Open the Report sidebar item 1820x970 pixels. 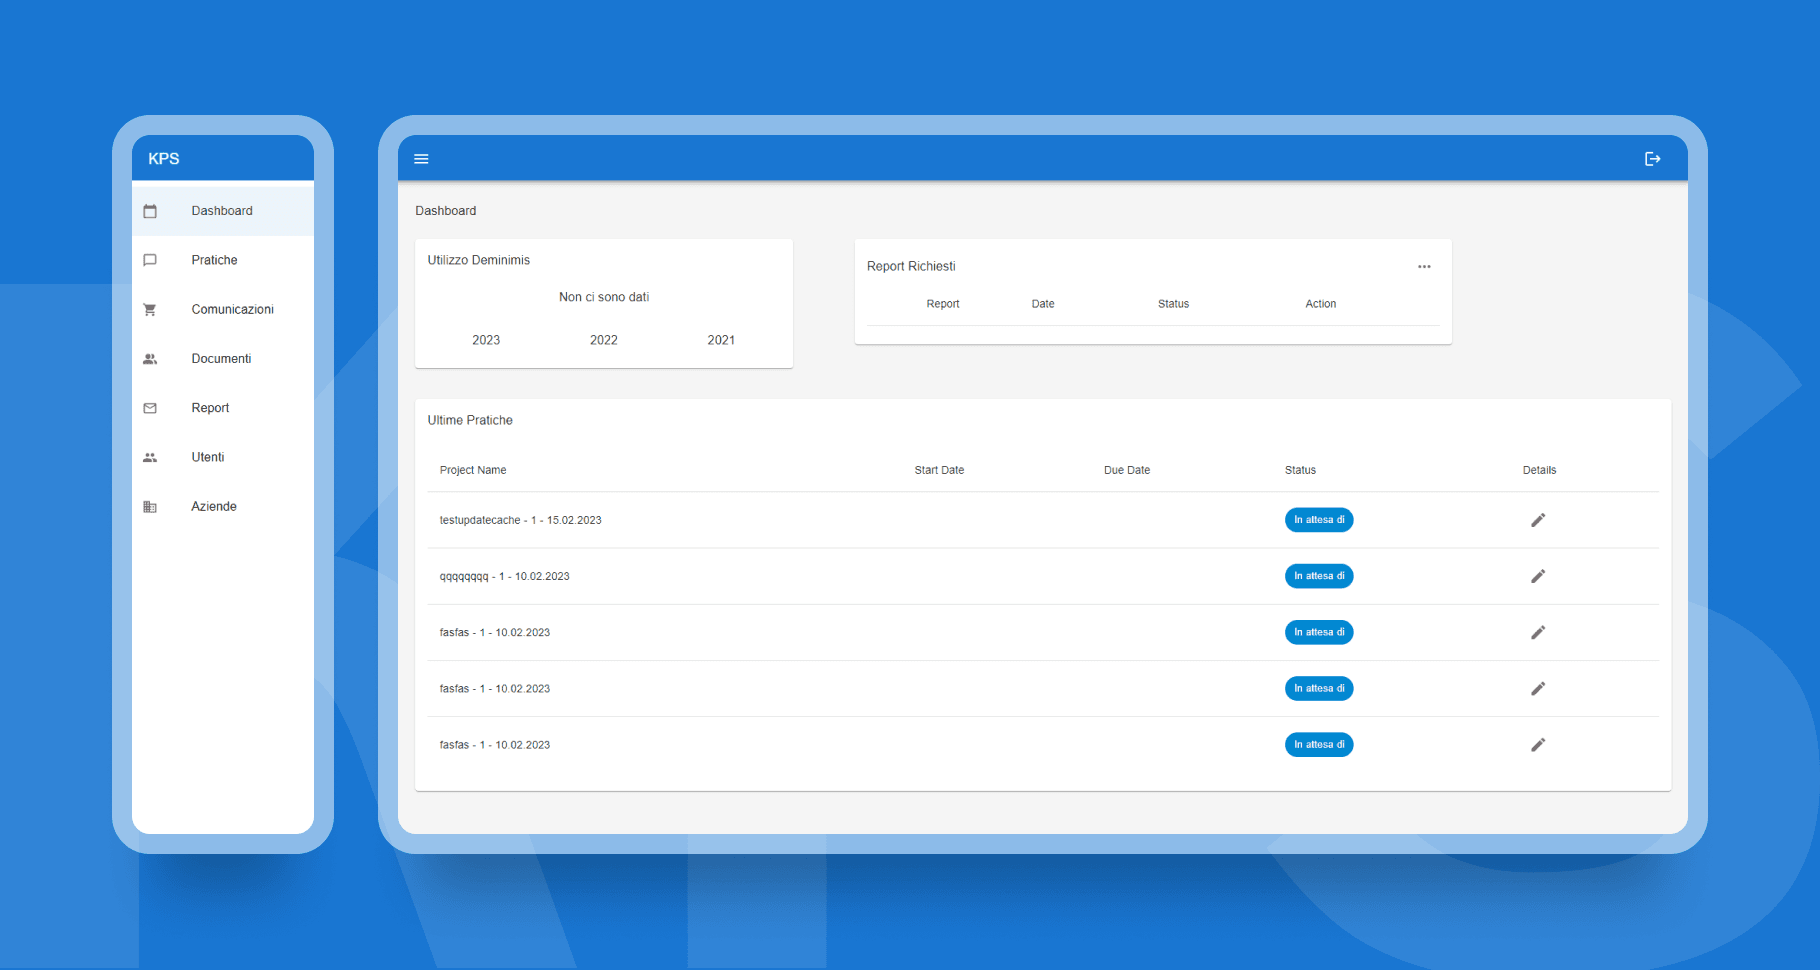click(x=223, y=408)
